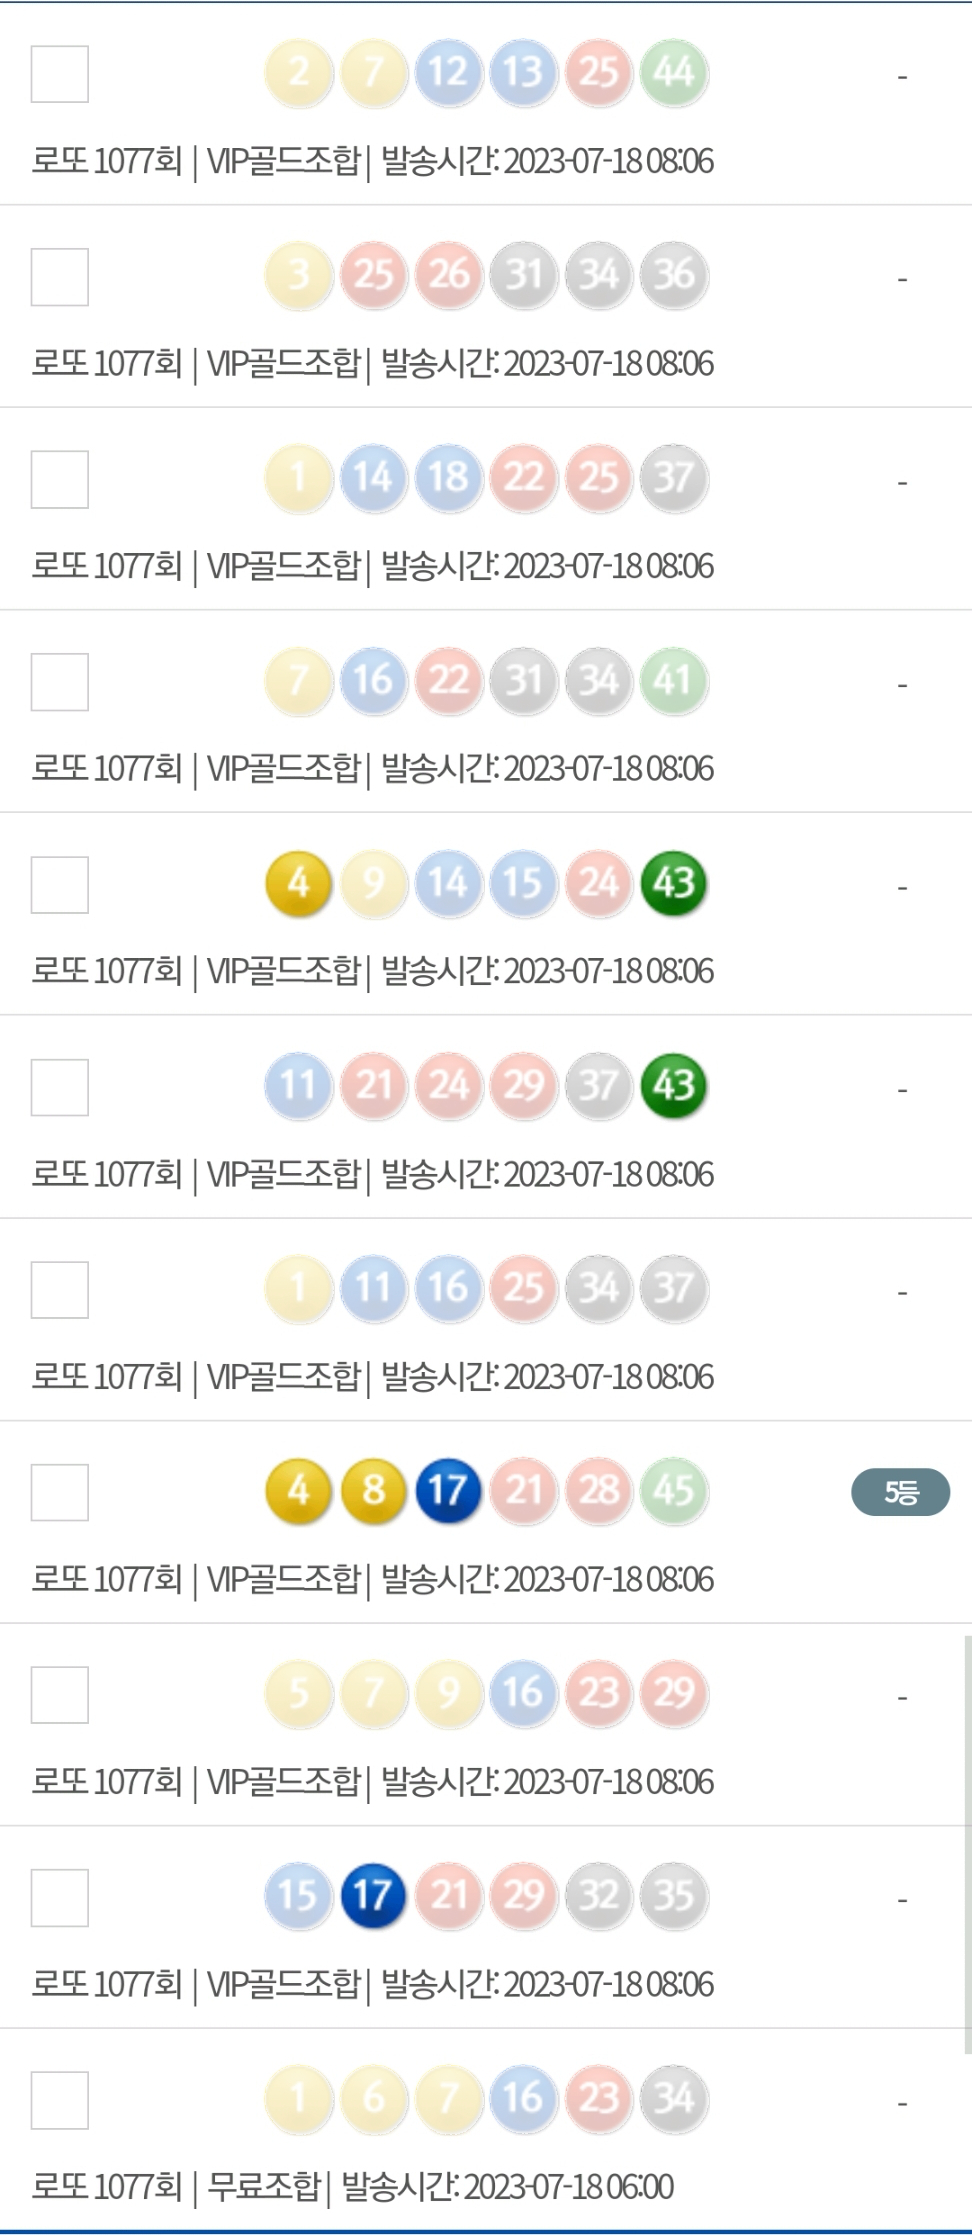
Task: Click the highlighted gold number 8 ball
Action: (x=373, y=1491)
